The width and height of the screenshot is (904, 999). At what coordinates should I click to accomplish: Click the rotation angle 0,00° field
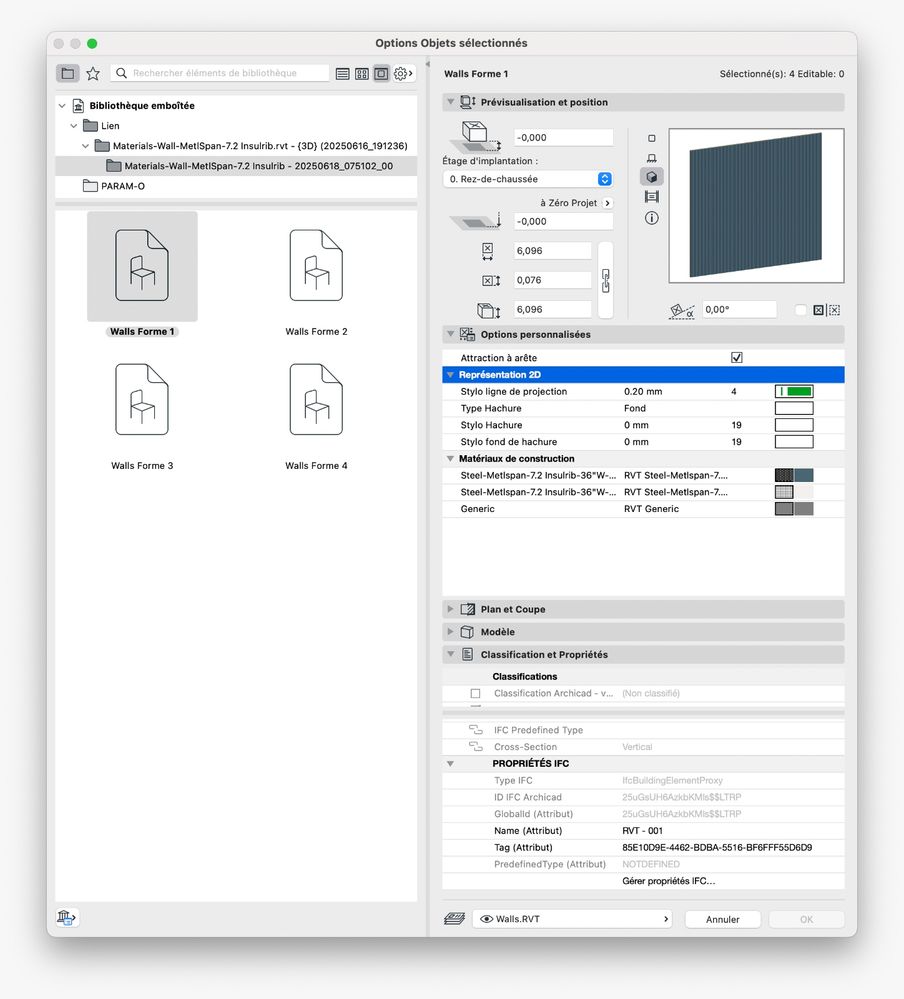[739, 310]
